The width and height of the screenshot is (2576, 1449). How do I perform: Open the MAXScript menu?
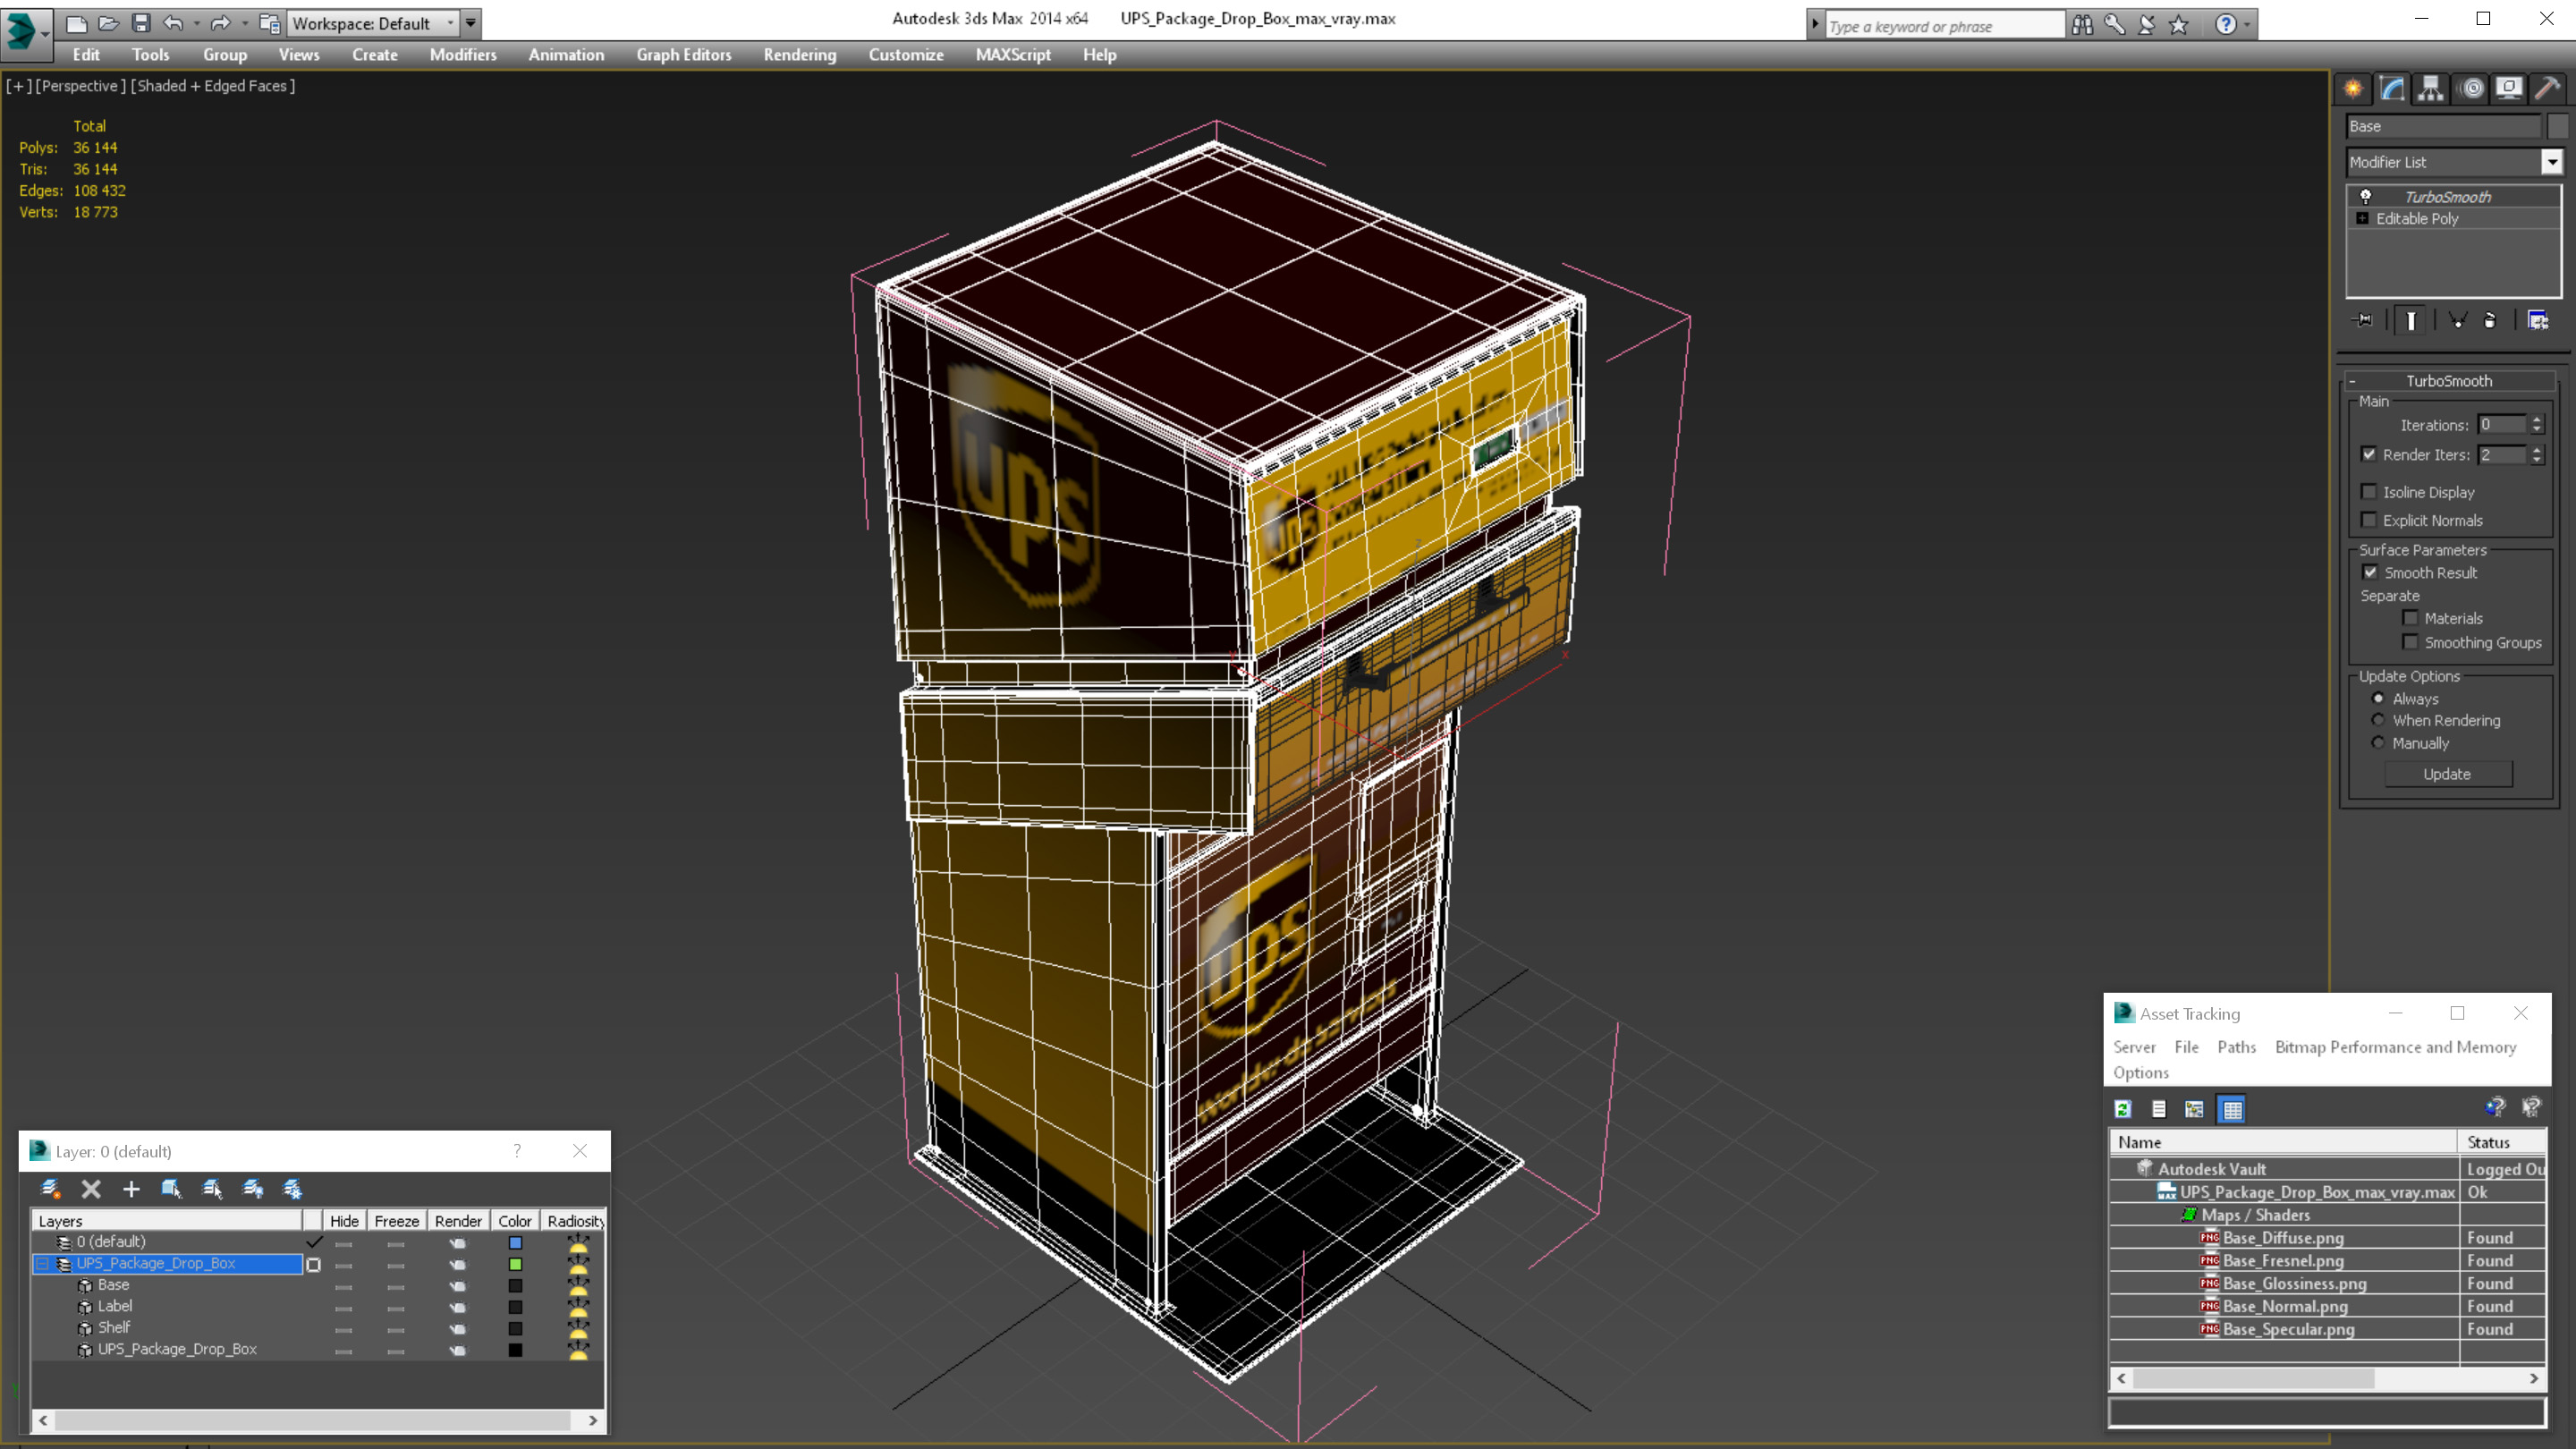(x=1013, y=55)
